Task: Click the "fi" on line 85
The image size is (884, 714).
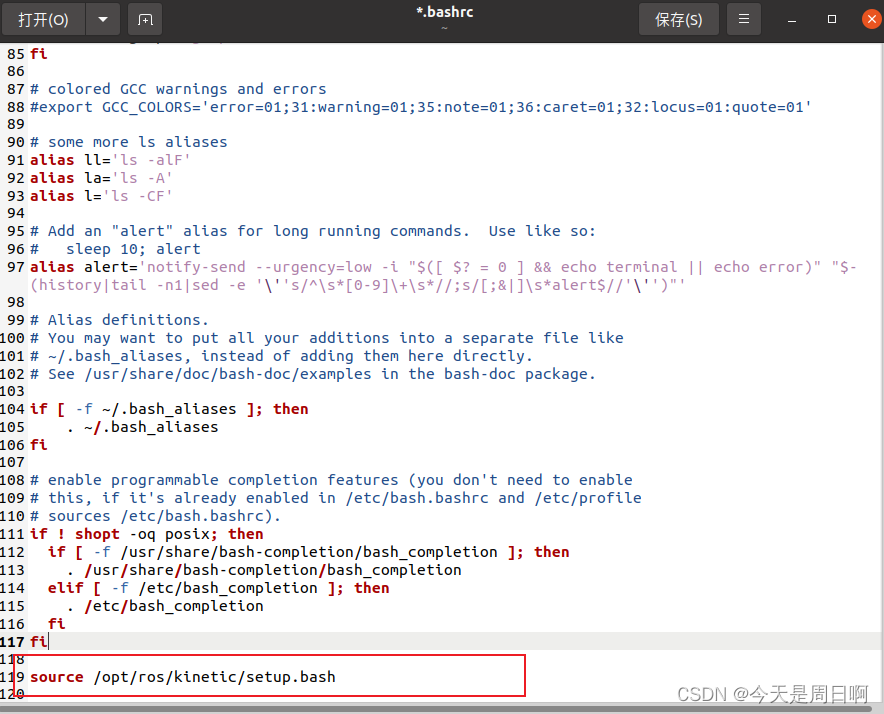Action: click(38, 54)
